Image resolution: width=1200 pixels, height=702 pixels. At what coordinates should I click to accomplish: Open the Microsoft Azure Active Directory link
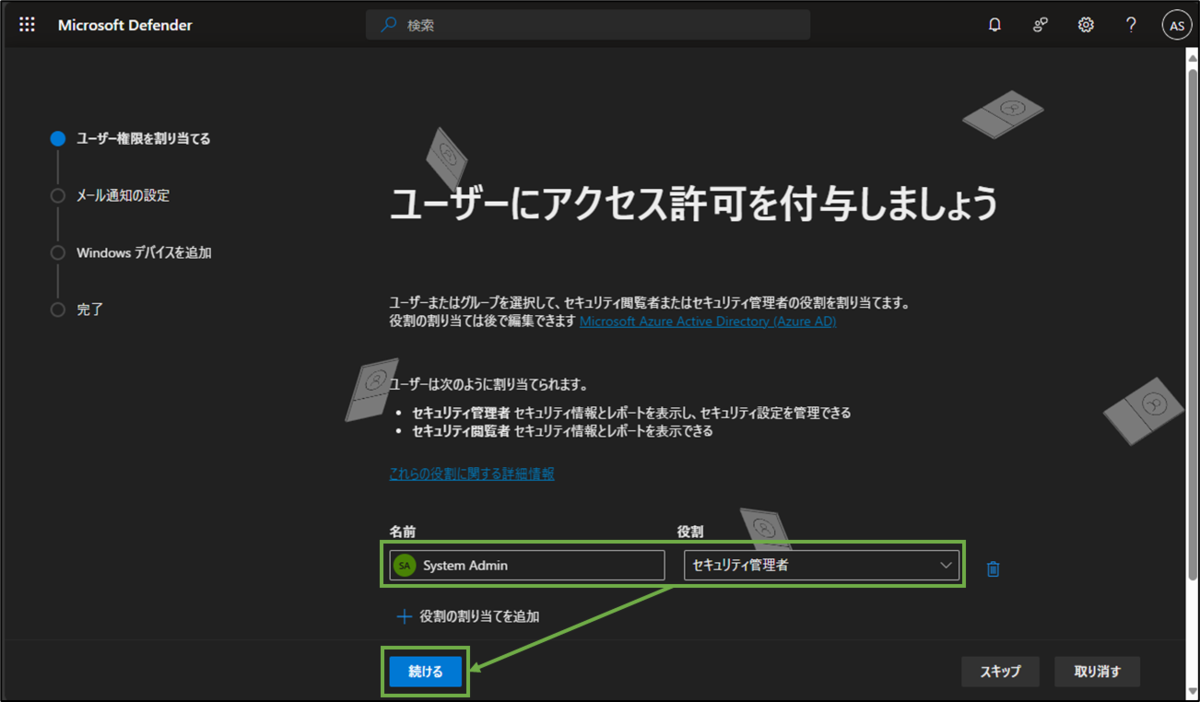(708, 322)
